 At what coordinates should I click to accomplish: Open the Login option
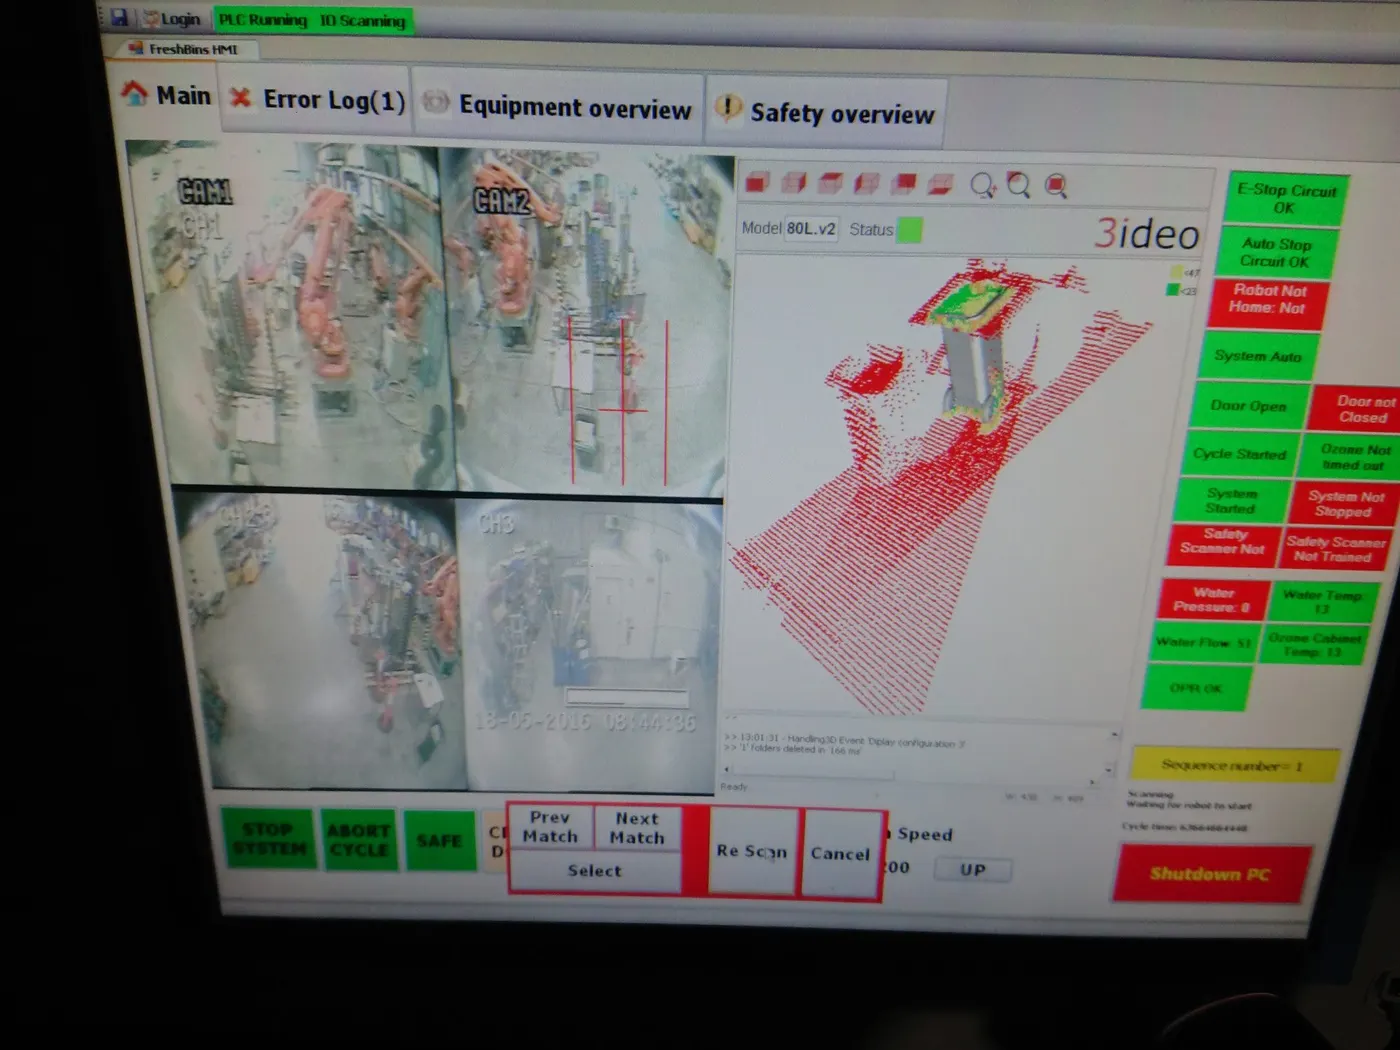(x=171, y=18)
